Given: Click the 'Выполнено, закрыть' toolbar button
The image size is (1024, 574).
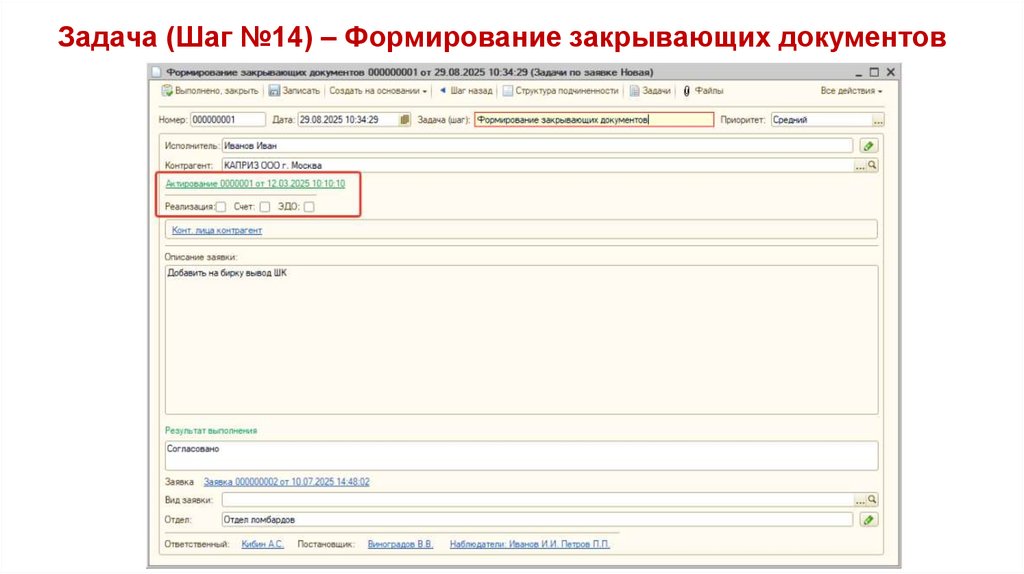Looking at the screenshot, I should click(x=210, y=91).
